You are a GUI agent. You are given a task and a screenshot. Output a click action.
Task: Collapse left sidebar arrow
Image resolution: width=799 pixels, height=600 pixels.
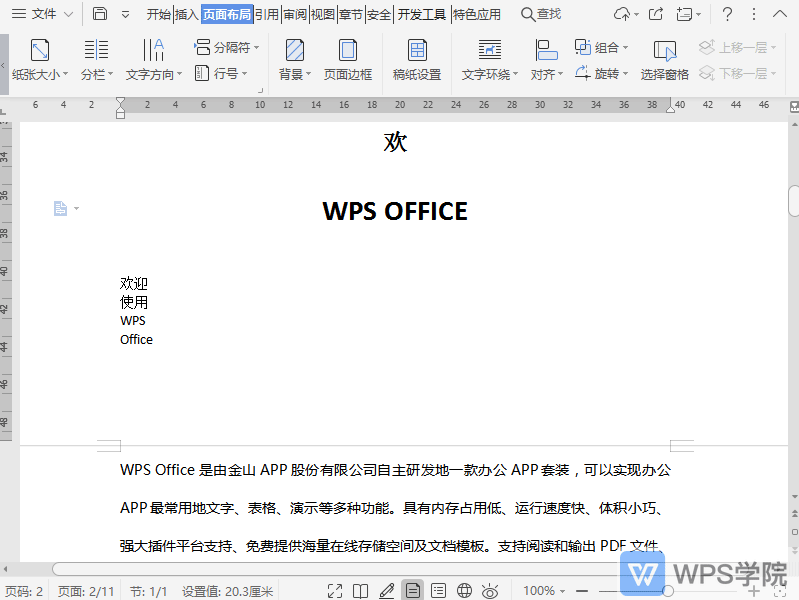tap(4, 65)
